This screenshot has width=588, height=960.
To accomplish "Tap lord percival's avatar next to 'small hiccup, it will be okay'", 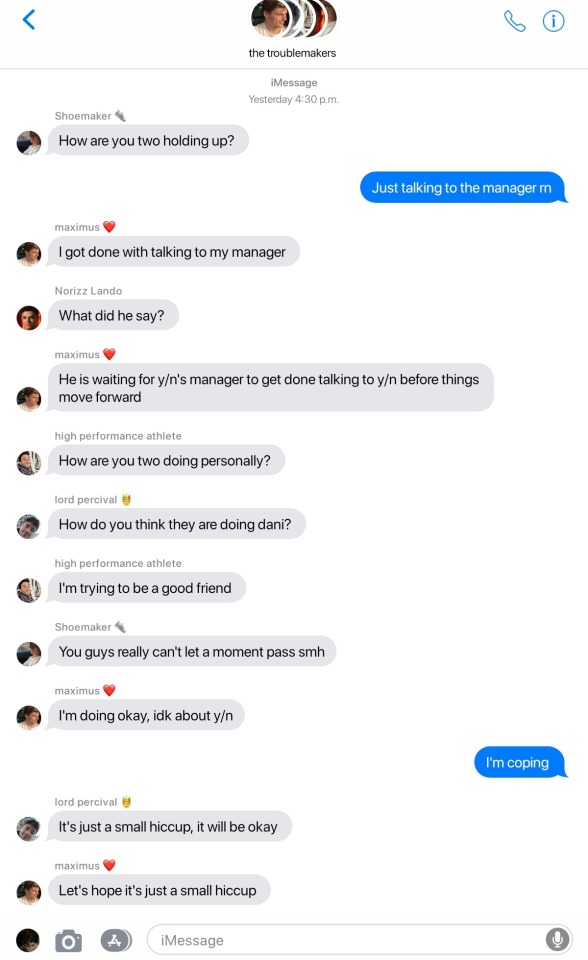I will tap(28, 829).
